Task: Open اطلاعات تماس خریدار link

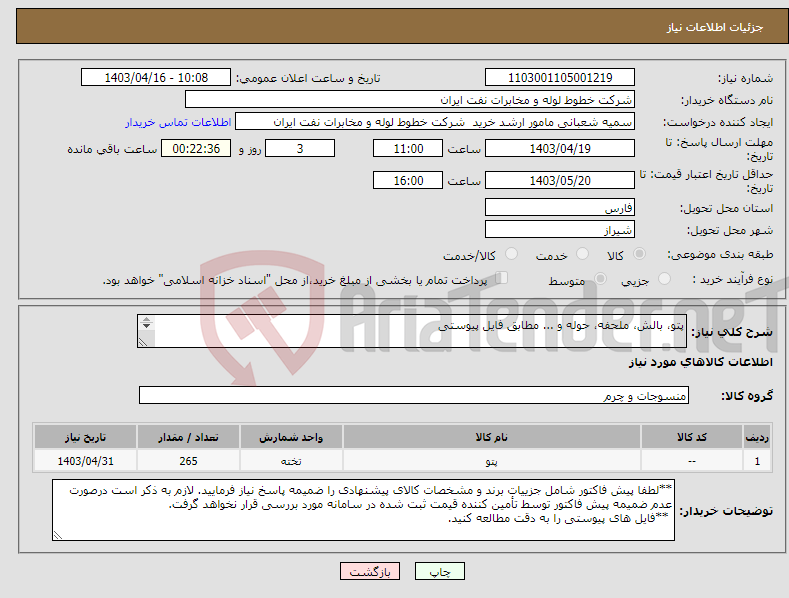Action: (178, 122)
